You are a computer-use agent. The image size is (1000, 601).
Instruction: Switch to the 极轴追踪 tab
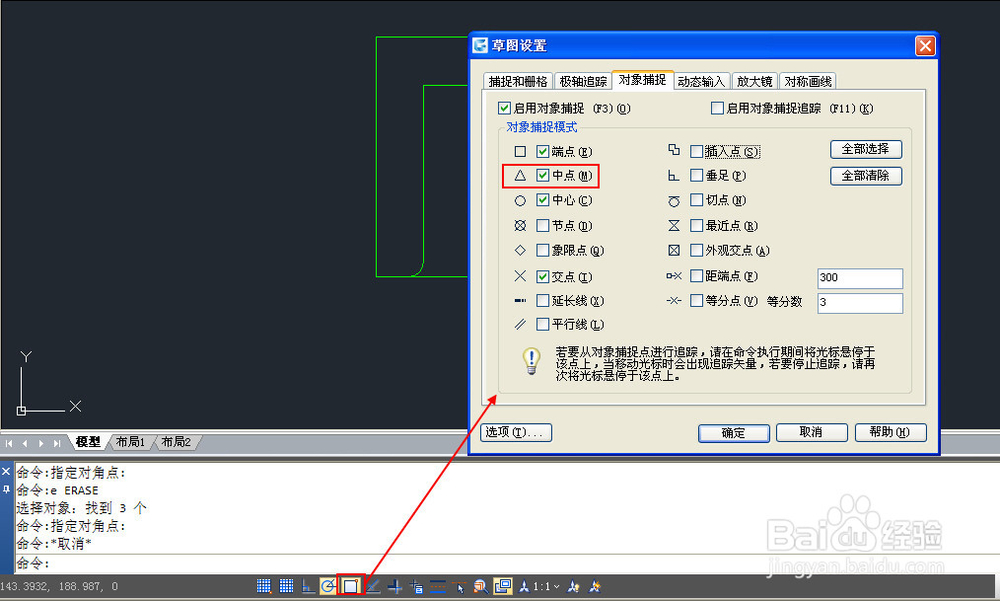click(x=583, y=80)
